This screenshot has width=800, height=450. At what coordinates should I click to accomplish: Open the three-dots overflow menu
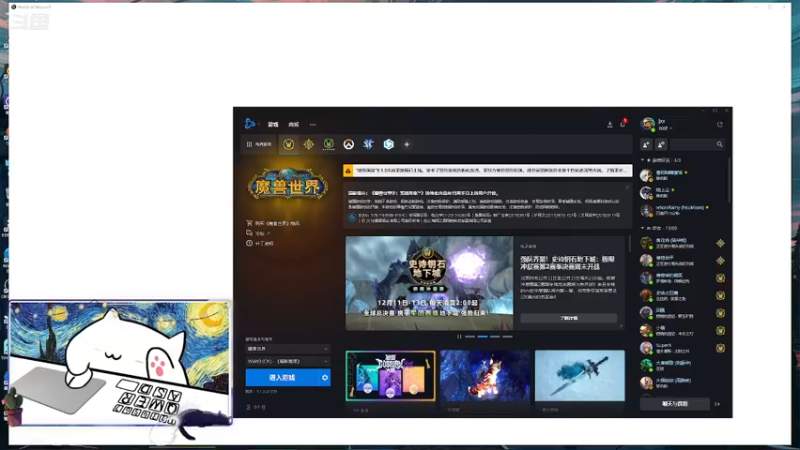pos(313,124)
